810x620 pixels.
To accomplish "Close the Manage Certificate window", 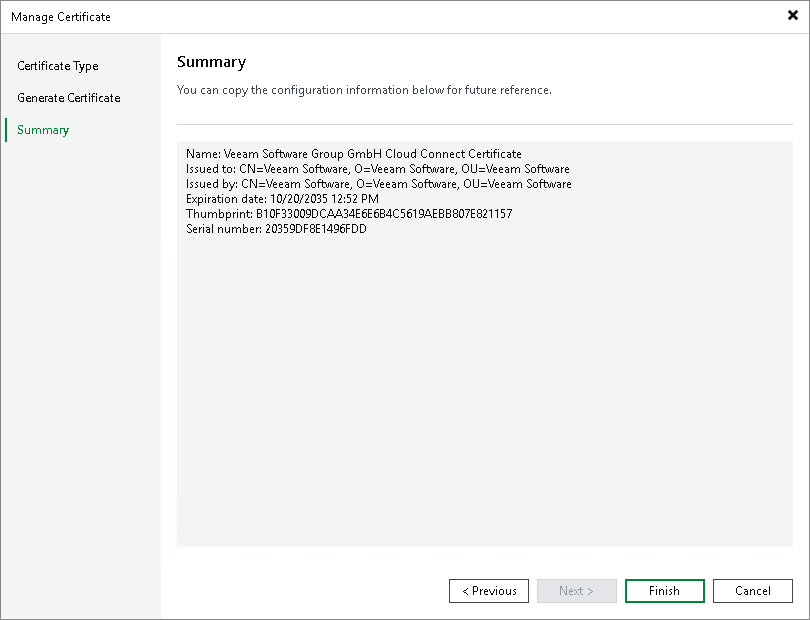I will point(793,16).
